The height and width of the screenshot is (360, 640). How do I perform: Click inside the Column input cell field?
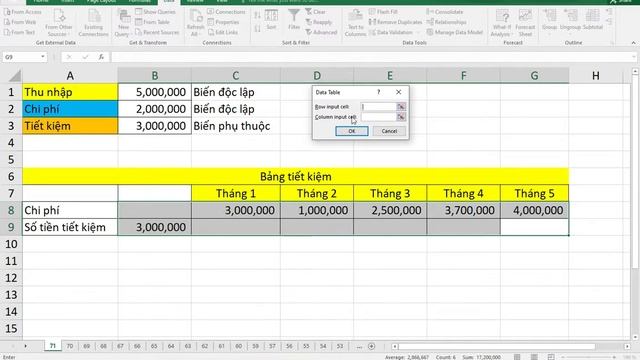coord(379,117)
